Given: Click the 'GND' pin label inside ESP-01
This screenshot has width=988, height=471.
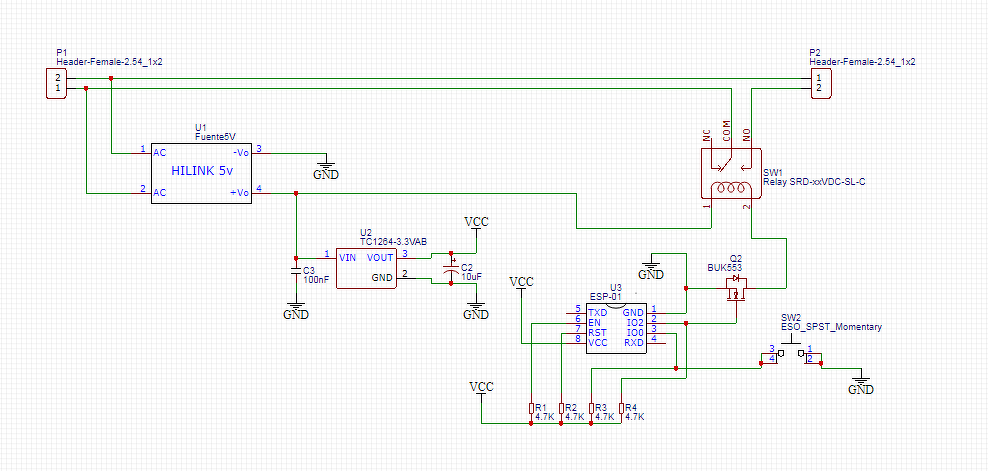Looking at the screenshot, I should 633,313.
